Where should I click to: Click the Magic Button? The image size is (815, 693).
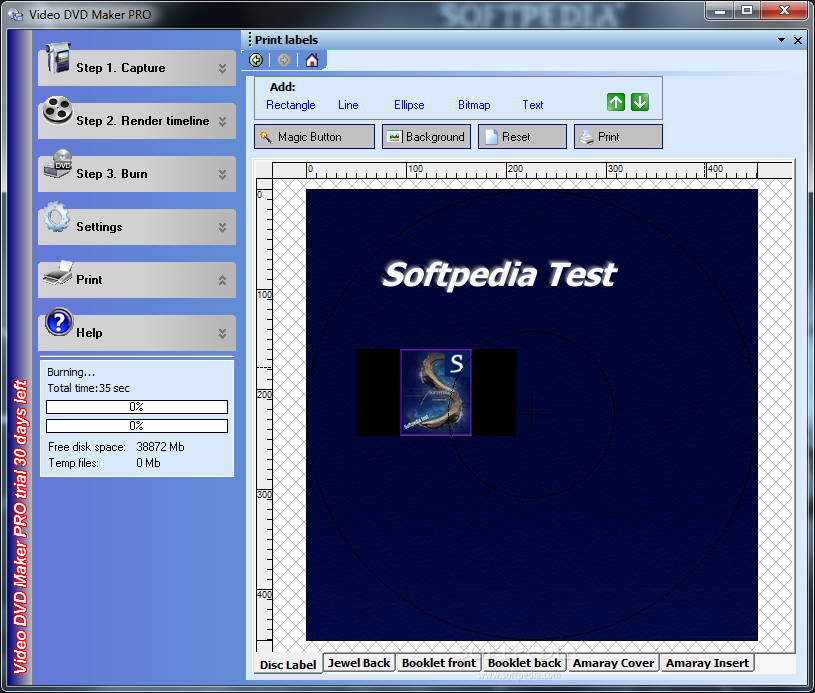pyautogui.click(x=314, y=137)
